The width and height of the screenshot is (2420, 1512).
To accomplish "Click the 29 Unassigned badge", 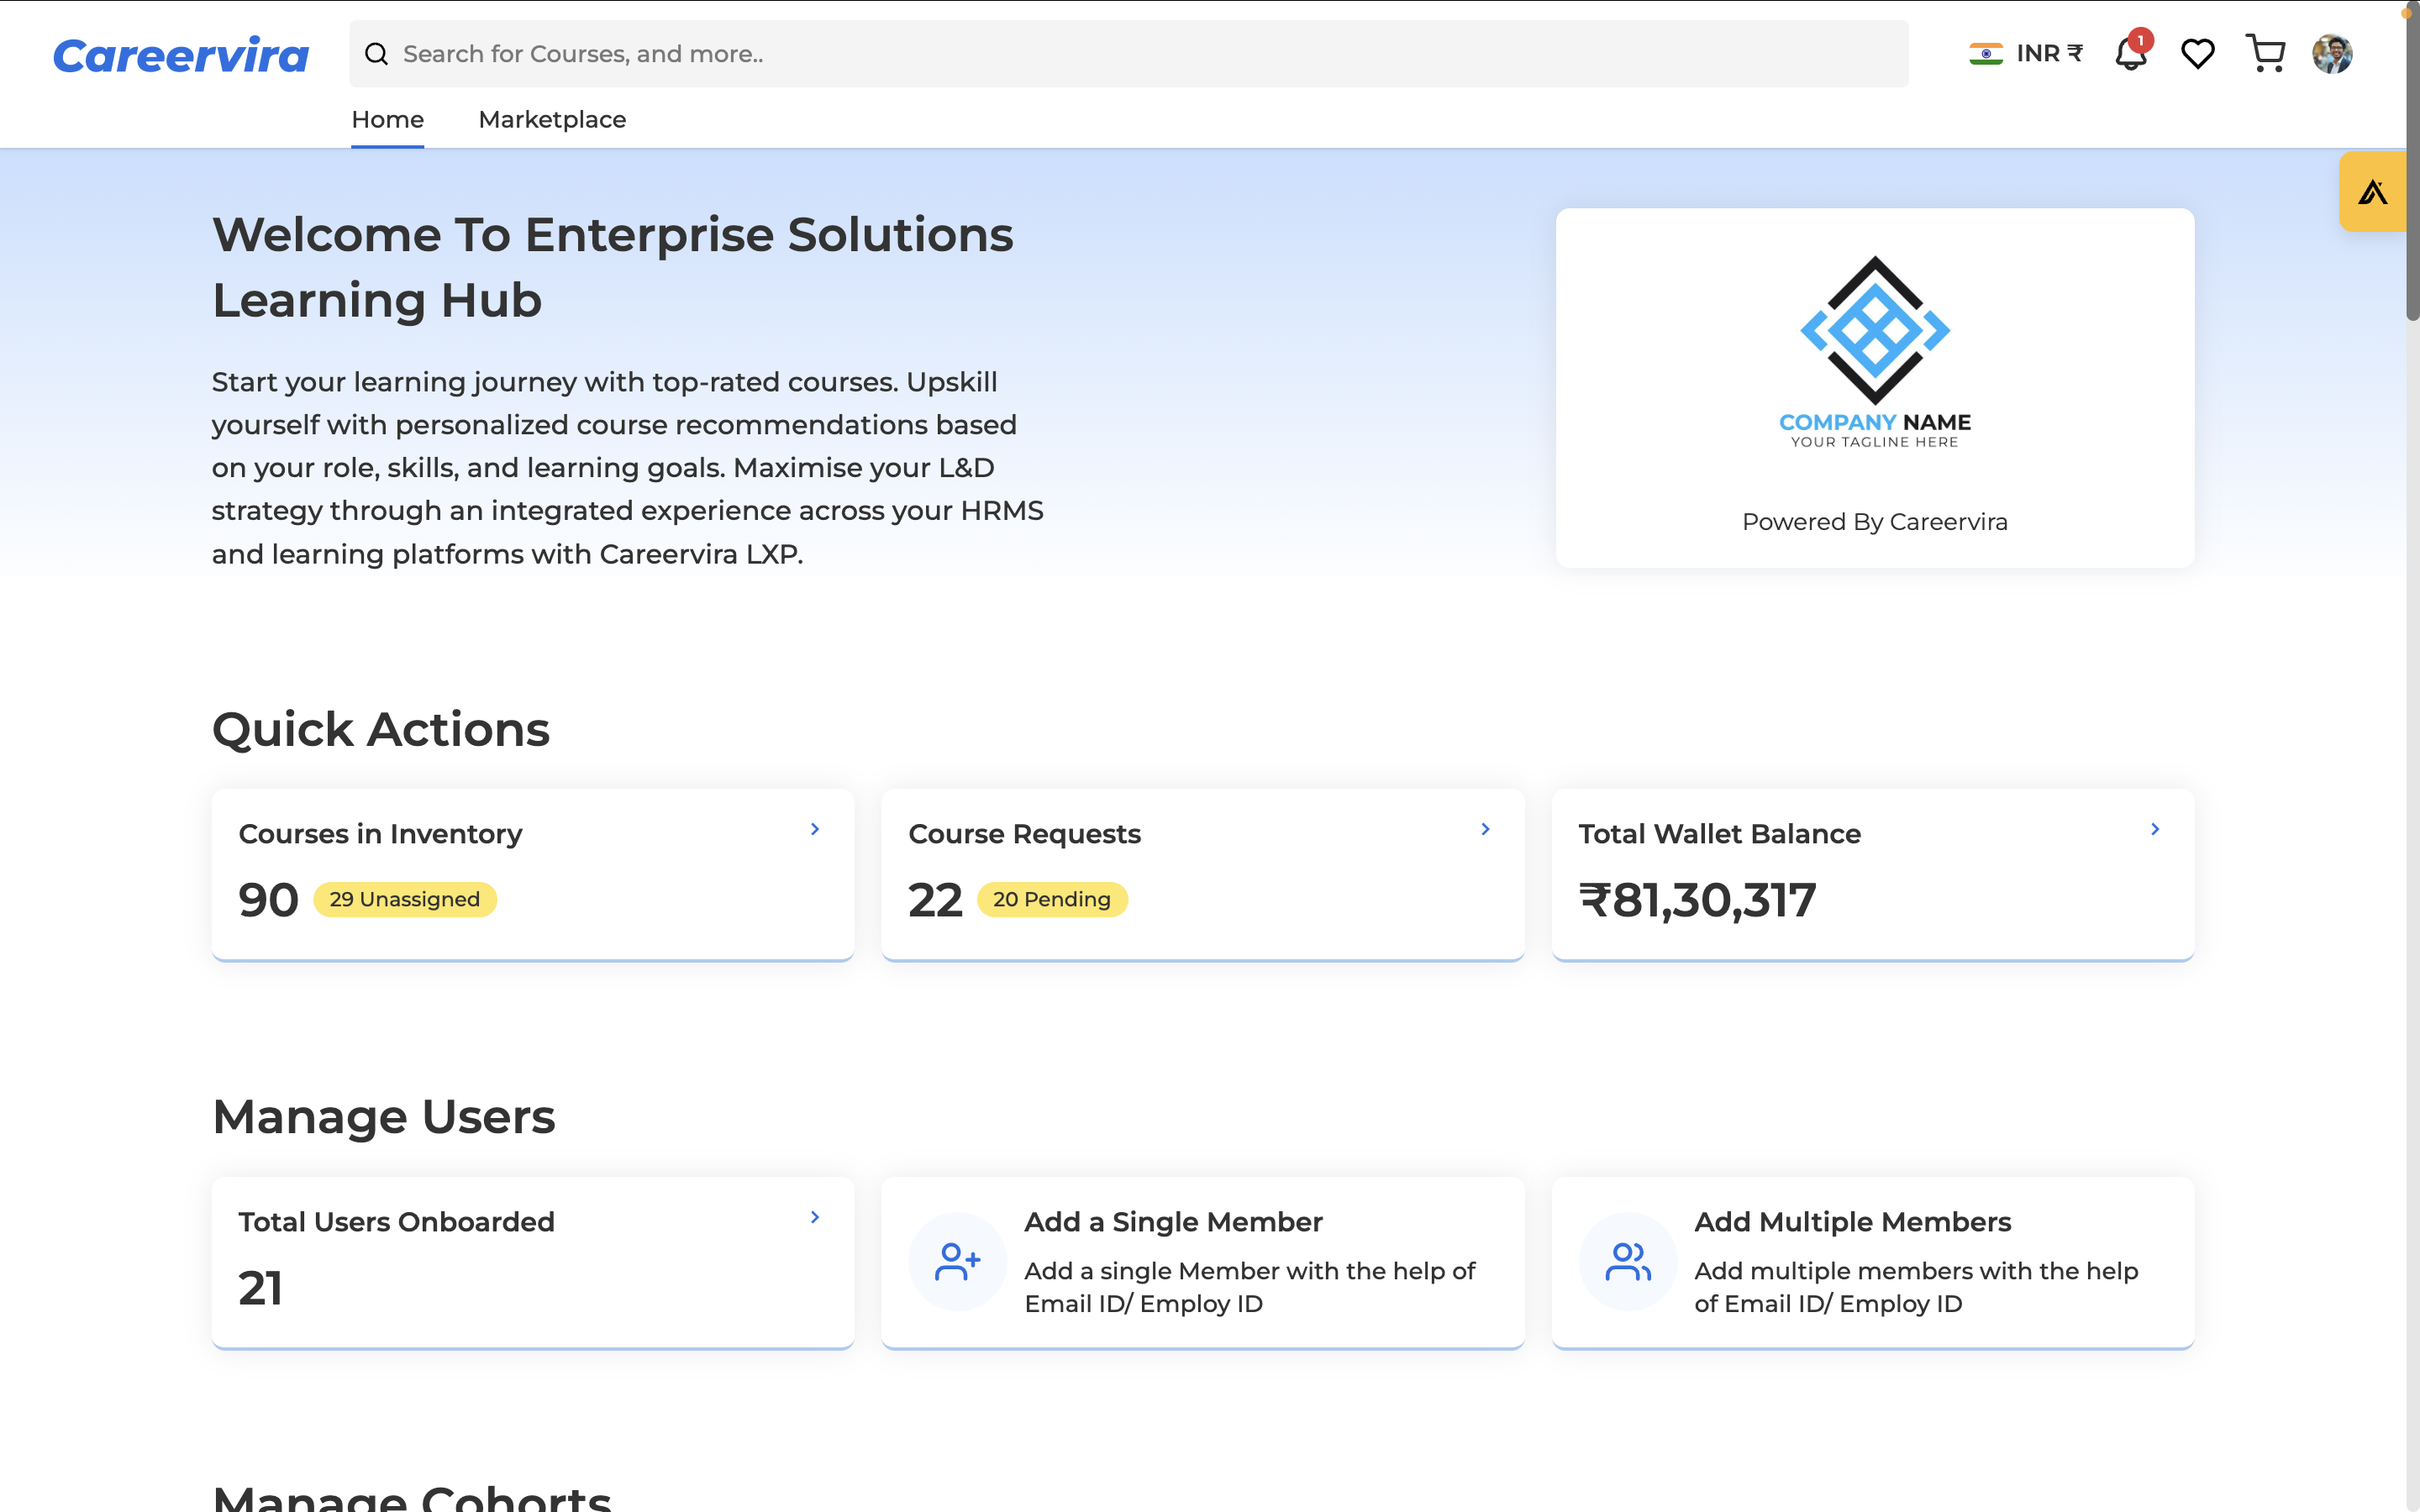I will tap(404, 899).
